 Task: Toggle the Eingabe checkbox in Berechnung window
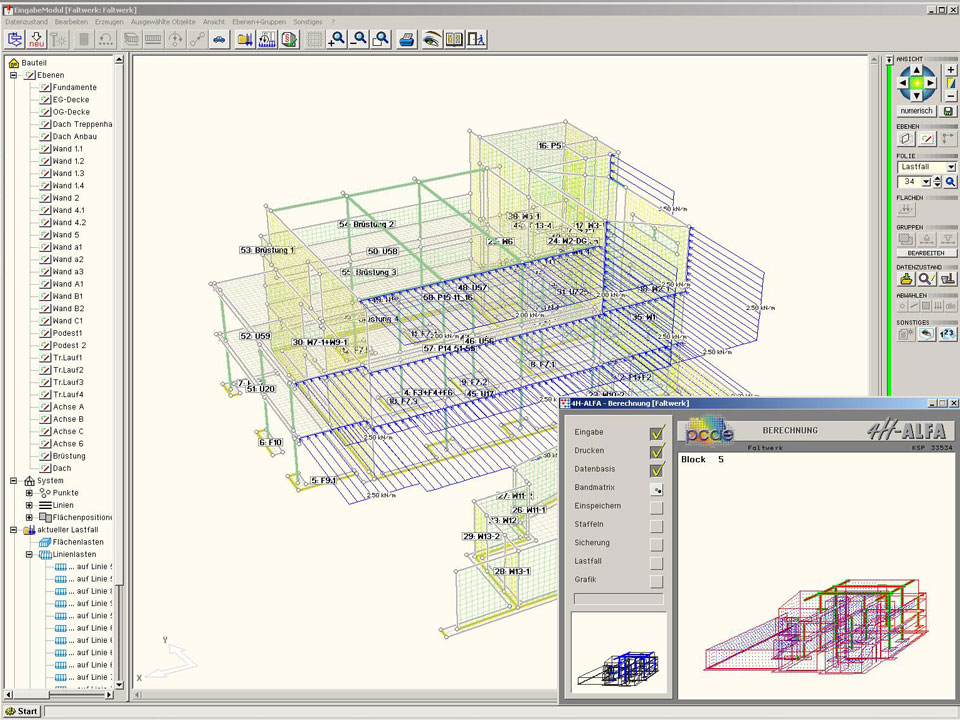656,433
